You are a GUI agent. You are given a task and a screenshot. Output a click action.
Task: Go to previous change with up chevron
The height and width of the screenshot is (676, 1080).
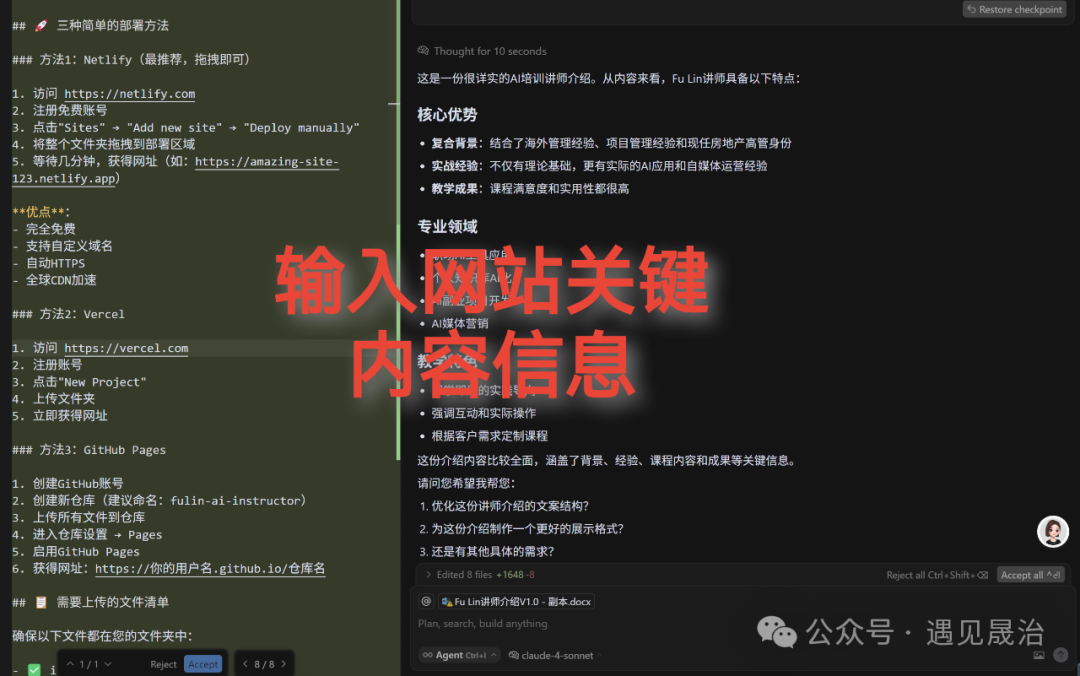point(70,664)
